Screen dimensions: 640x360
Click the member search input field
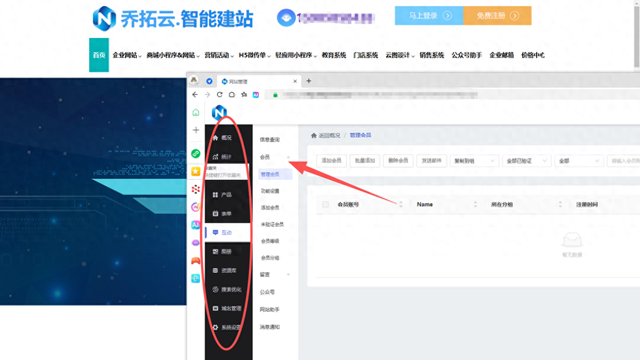pyautogui.click(x=624, y=161)
